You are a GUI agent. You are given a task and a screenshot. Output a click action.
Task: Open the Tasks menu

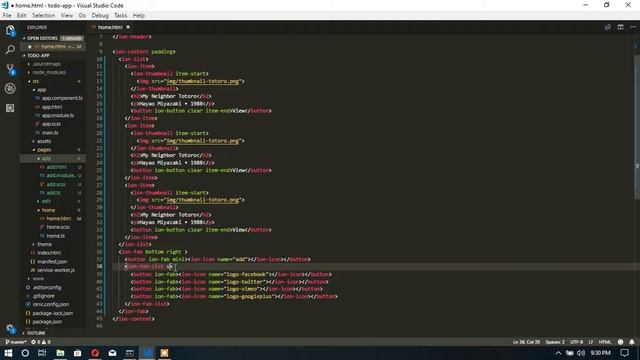(x=120, y=16)
